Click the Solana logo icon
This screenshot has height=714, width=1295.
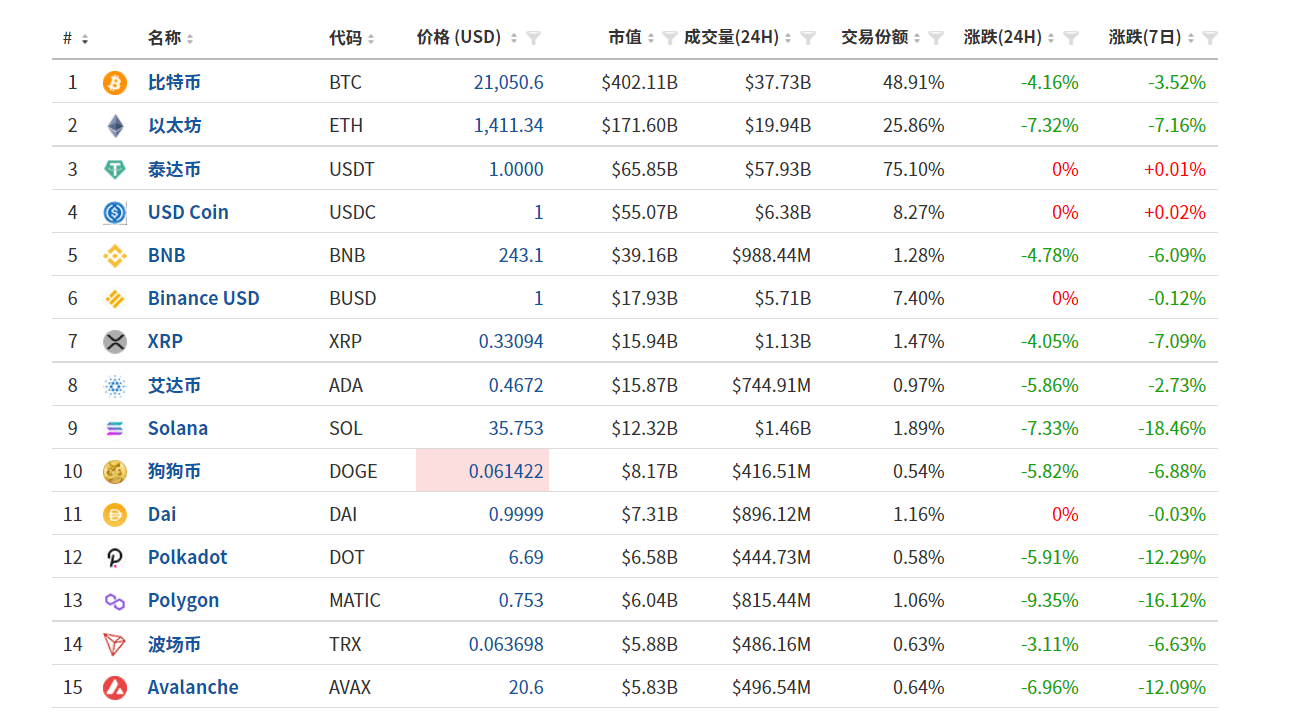click(x=114, y=427)
